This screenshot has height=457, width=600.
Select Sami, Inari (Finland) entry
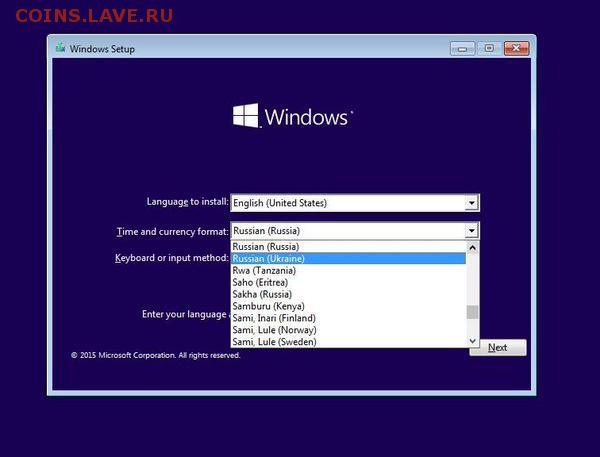click(x=348, y=318)
